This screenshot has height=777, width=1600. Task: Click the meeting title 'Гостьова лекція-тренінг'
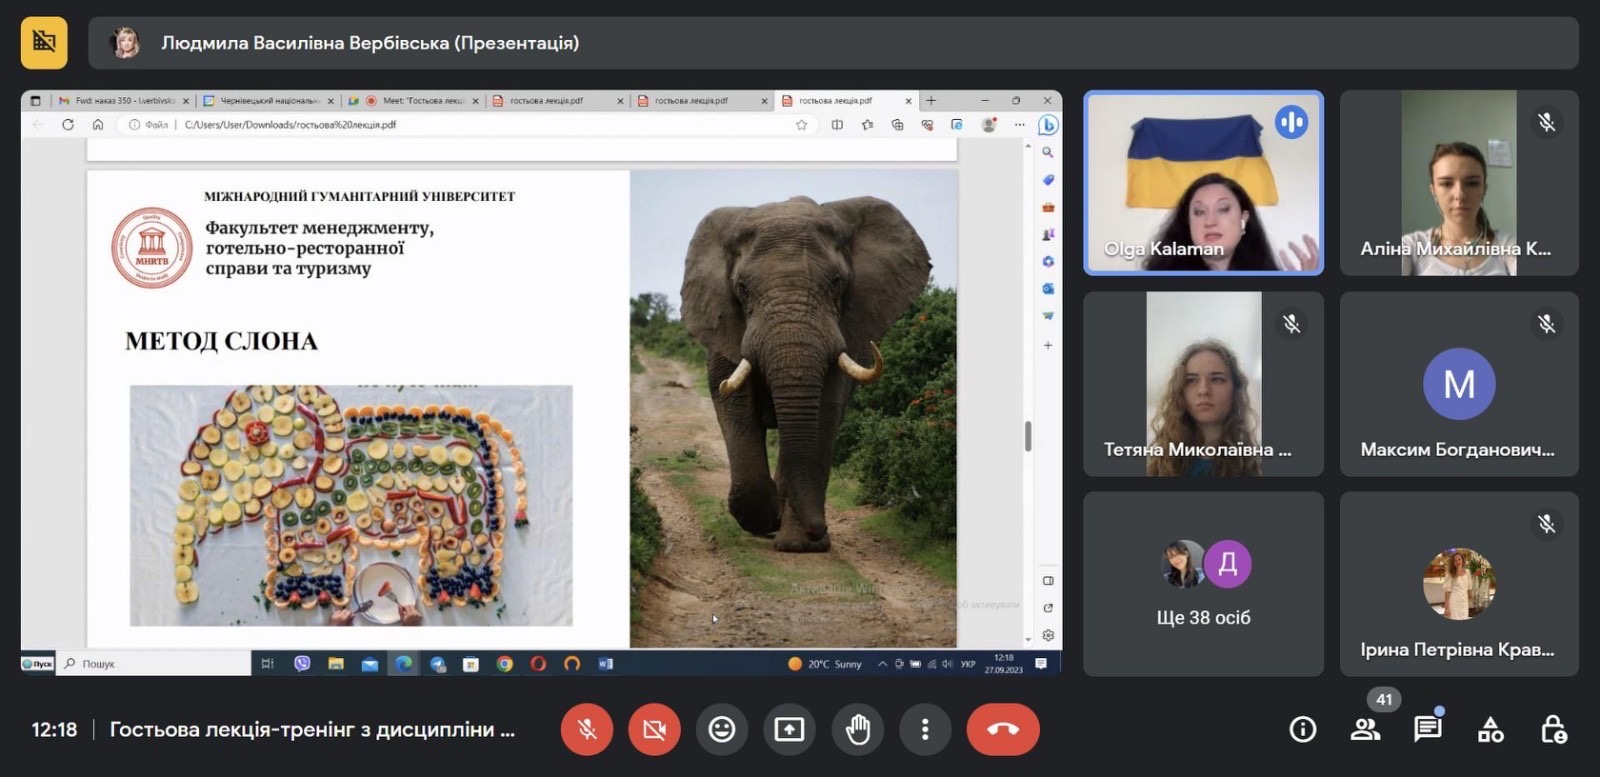[312, 730]
